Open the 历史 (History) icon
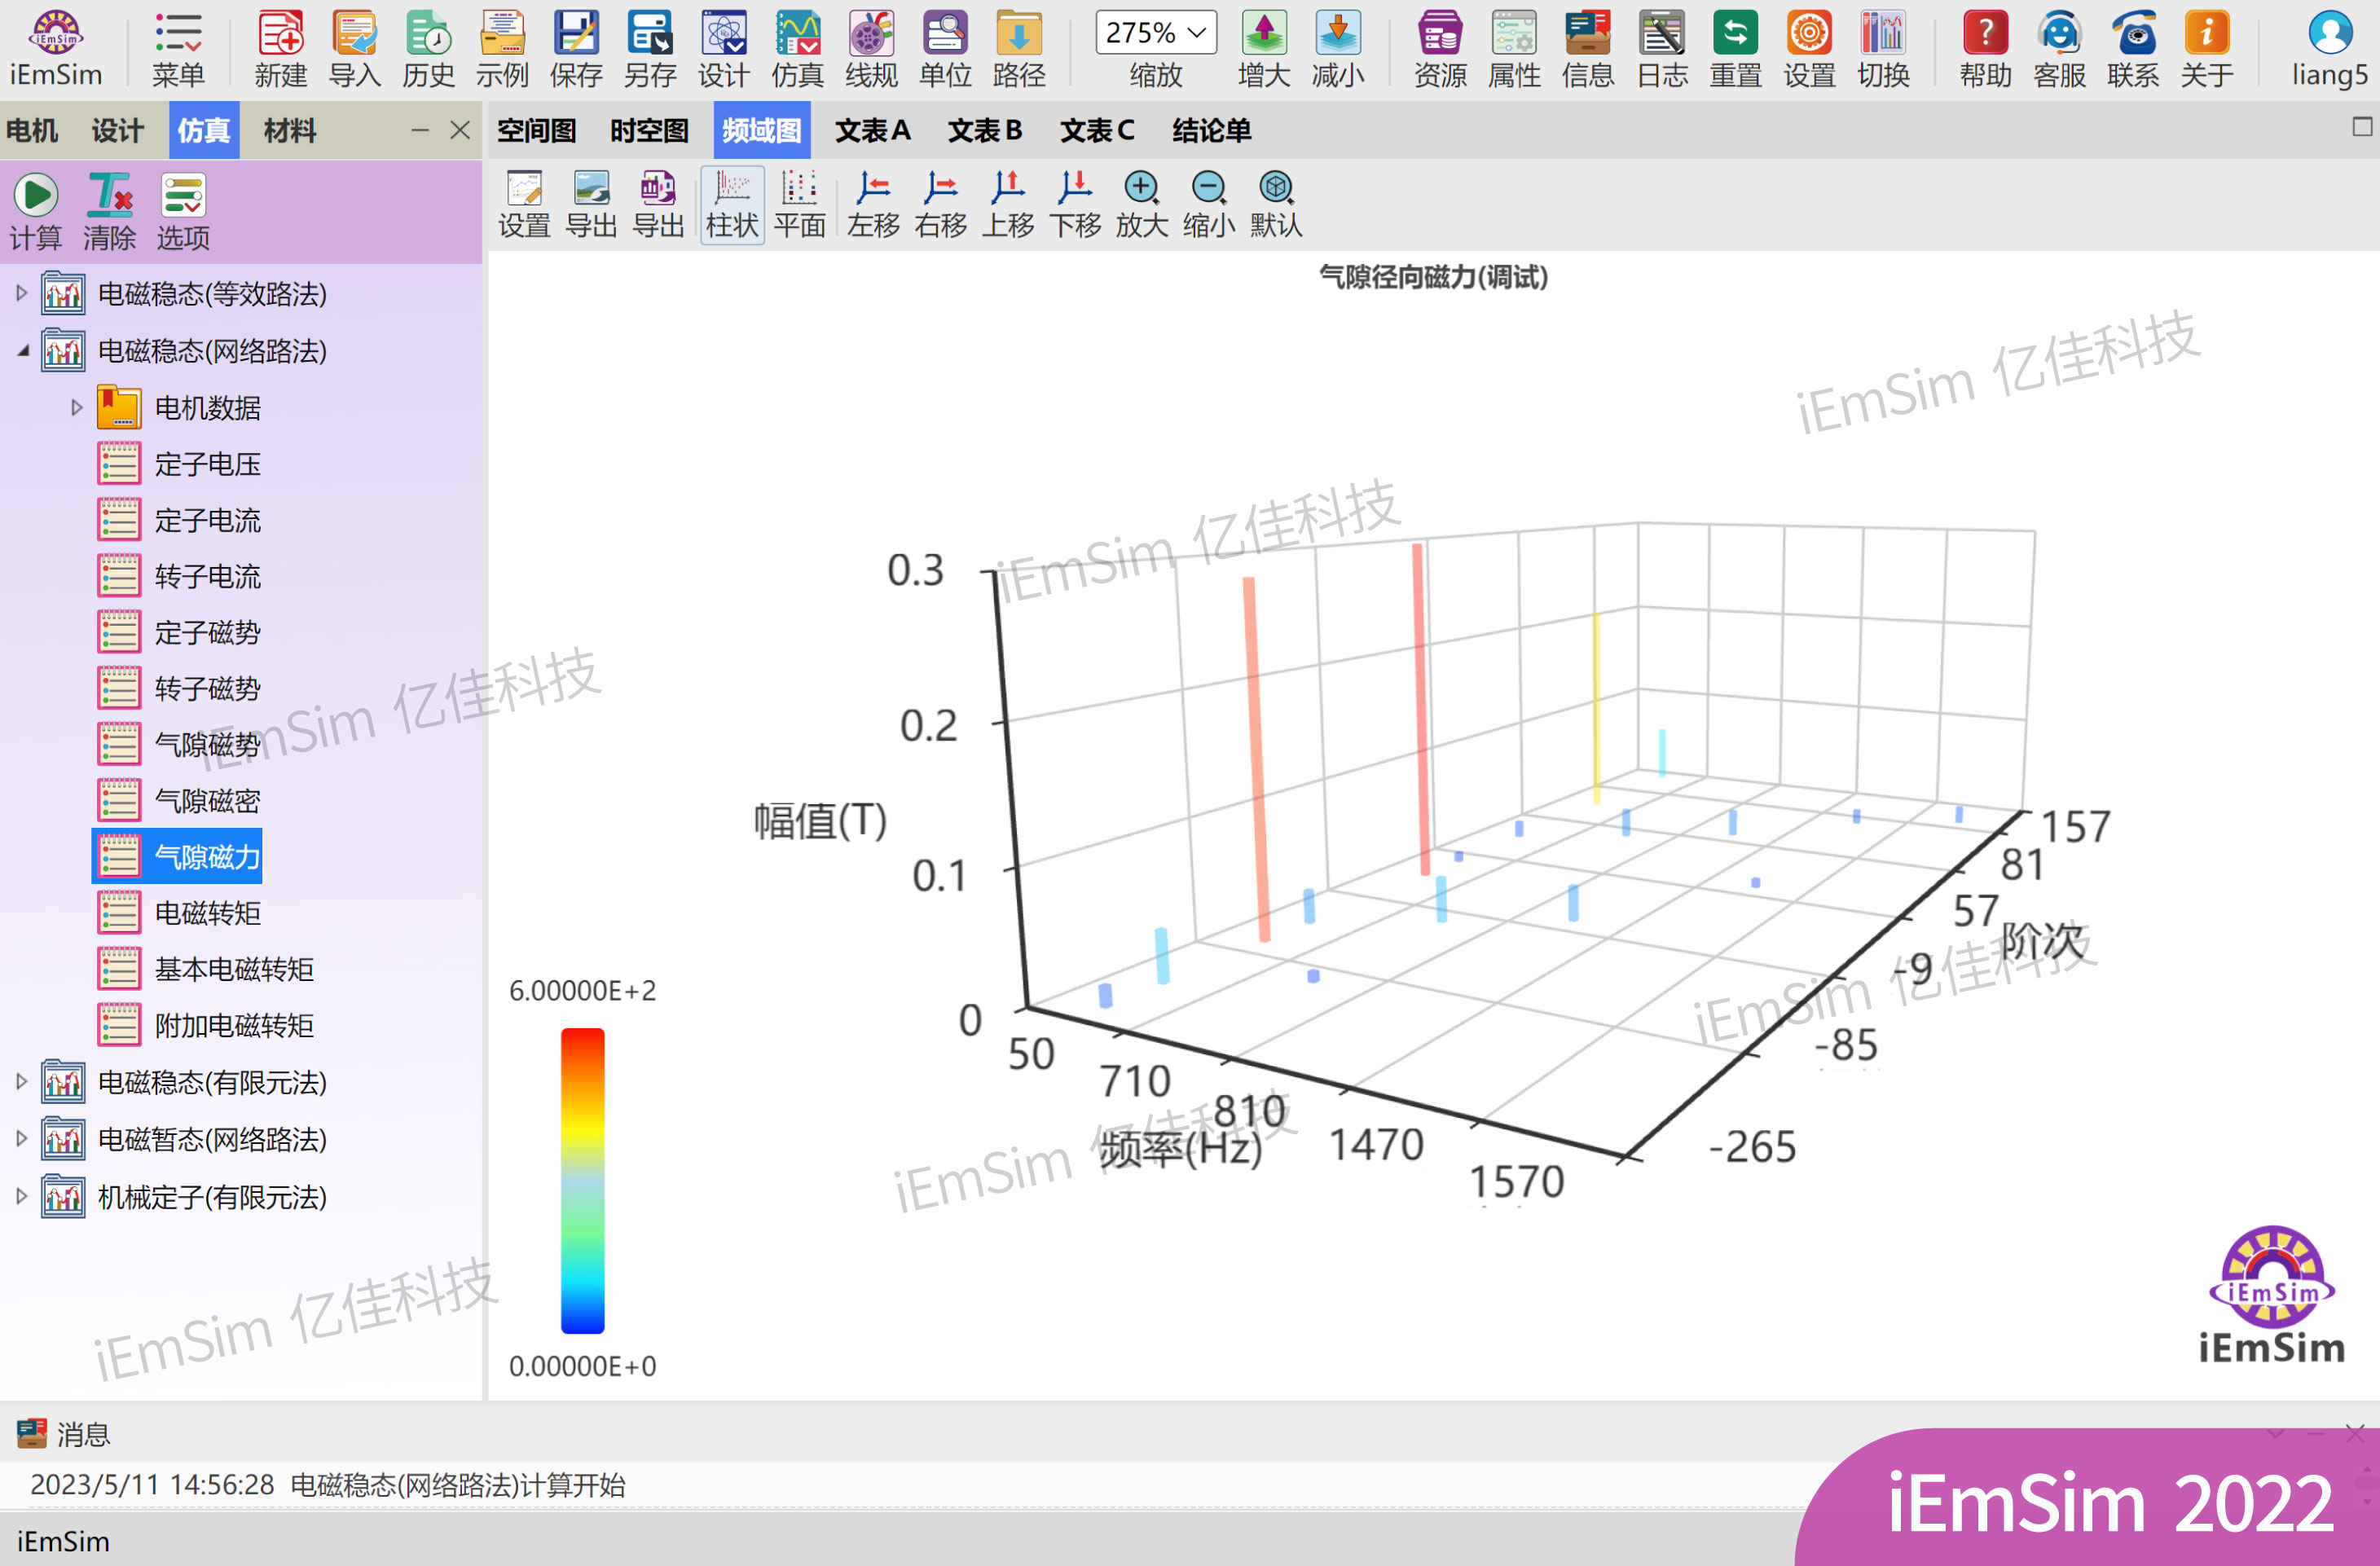The height and width of the screenshot is (1566, 2380). point(428,48)
